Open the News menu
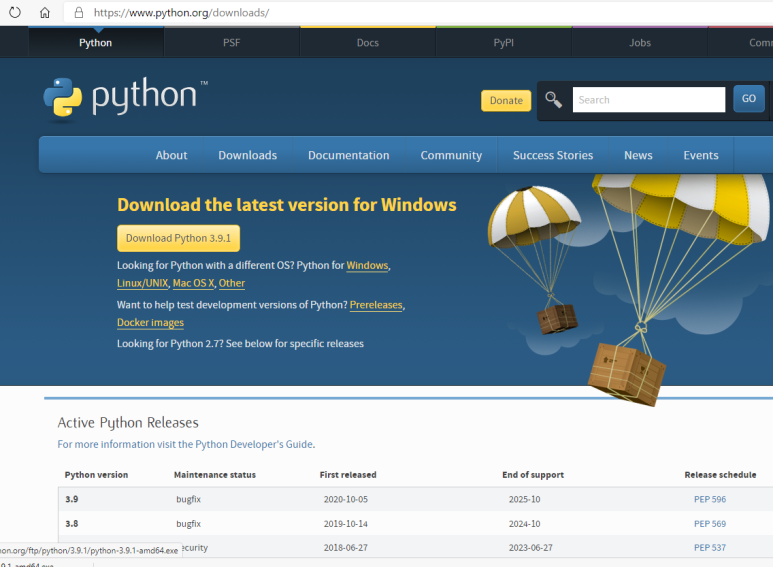This screenshot has width=773, height=567. click(638, 155)
